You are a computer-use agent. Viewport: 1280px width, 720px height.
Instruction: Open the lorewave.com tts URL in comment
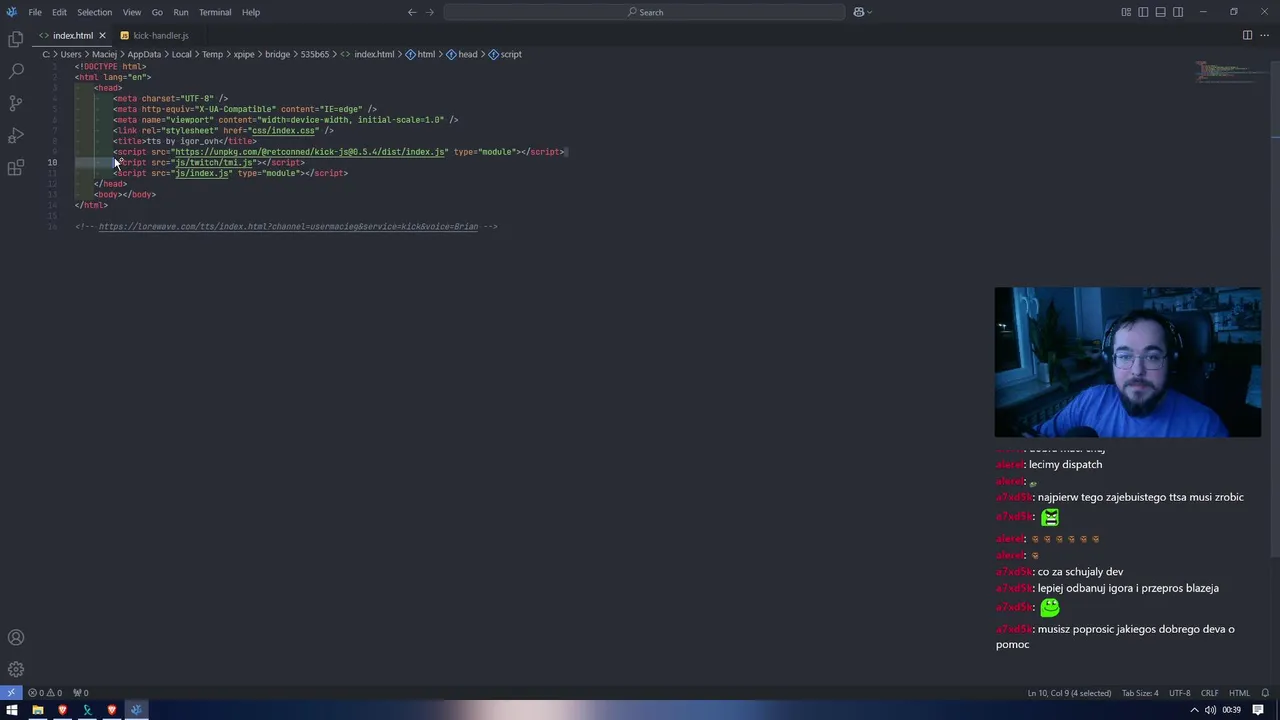(x=288, y=227)
